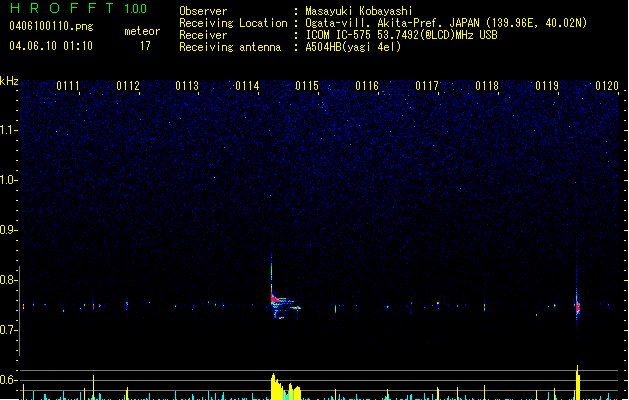Image resolution: width=629 pixels, height=400 pixels.
Task: Click time marker 0114
Action: pos(247,86)
